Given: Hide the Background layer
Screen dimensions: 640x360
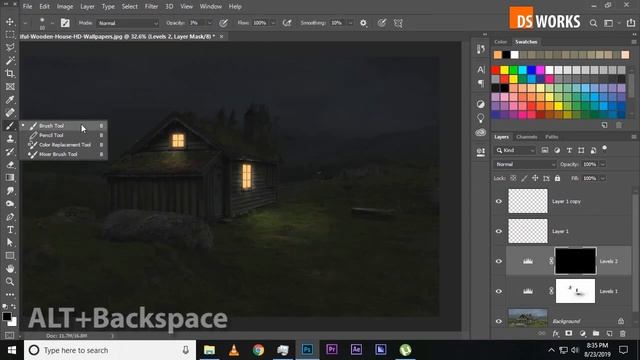Looking at the screenshot, I should point(499,321).
